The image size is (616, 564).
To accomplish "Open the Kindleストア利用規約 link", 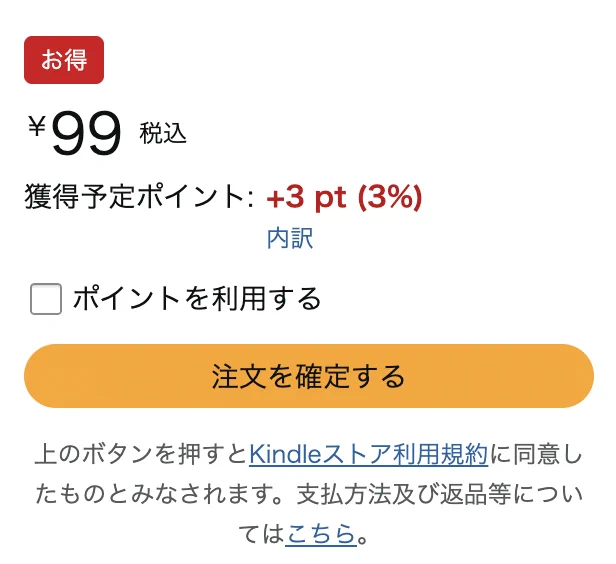I will coord(368,454).
